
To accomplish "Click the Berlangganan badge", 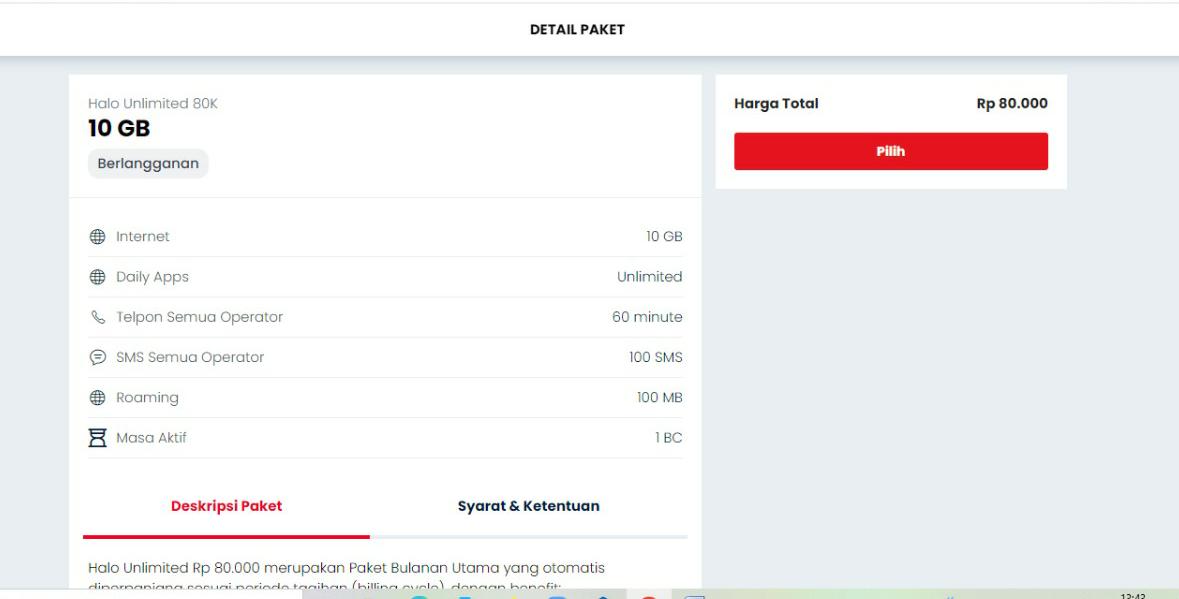I will point(148,163).
